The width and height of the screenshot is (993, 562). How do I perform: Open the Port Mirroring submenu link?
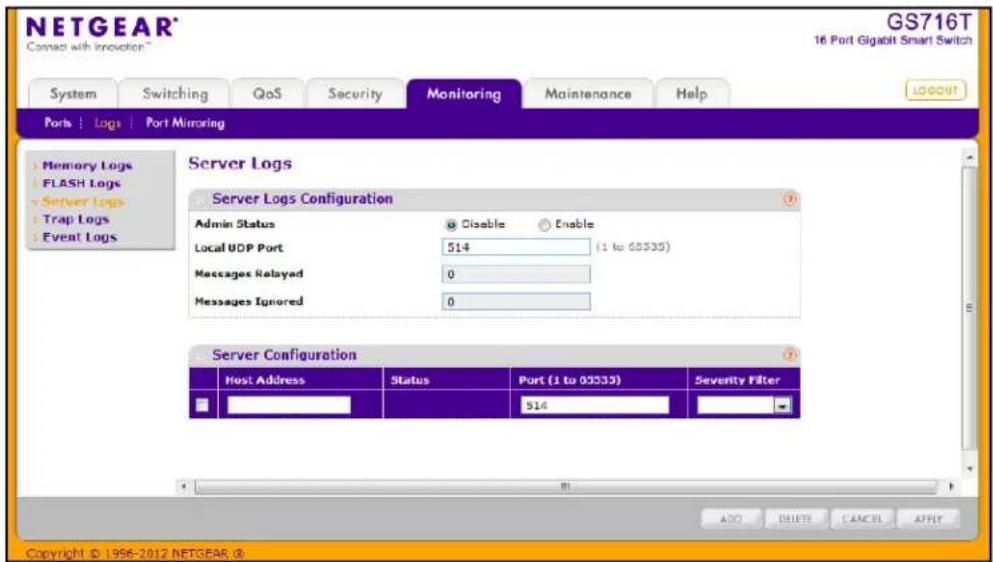coord(185,123)
